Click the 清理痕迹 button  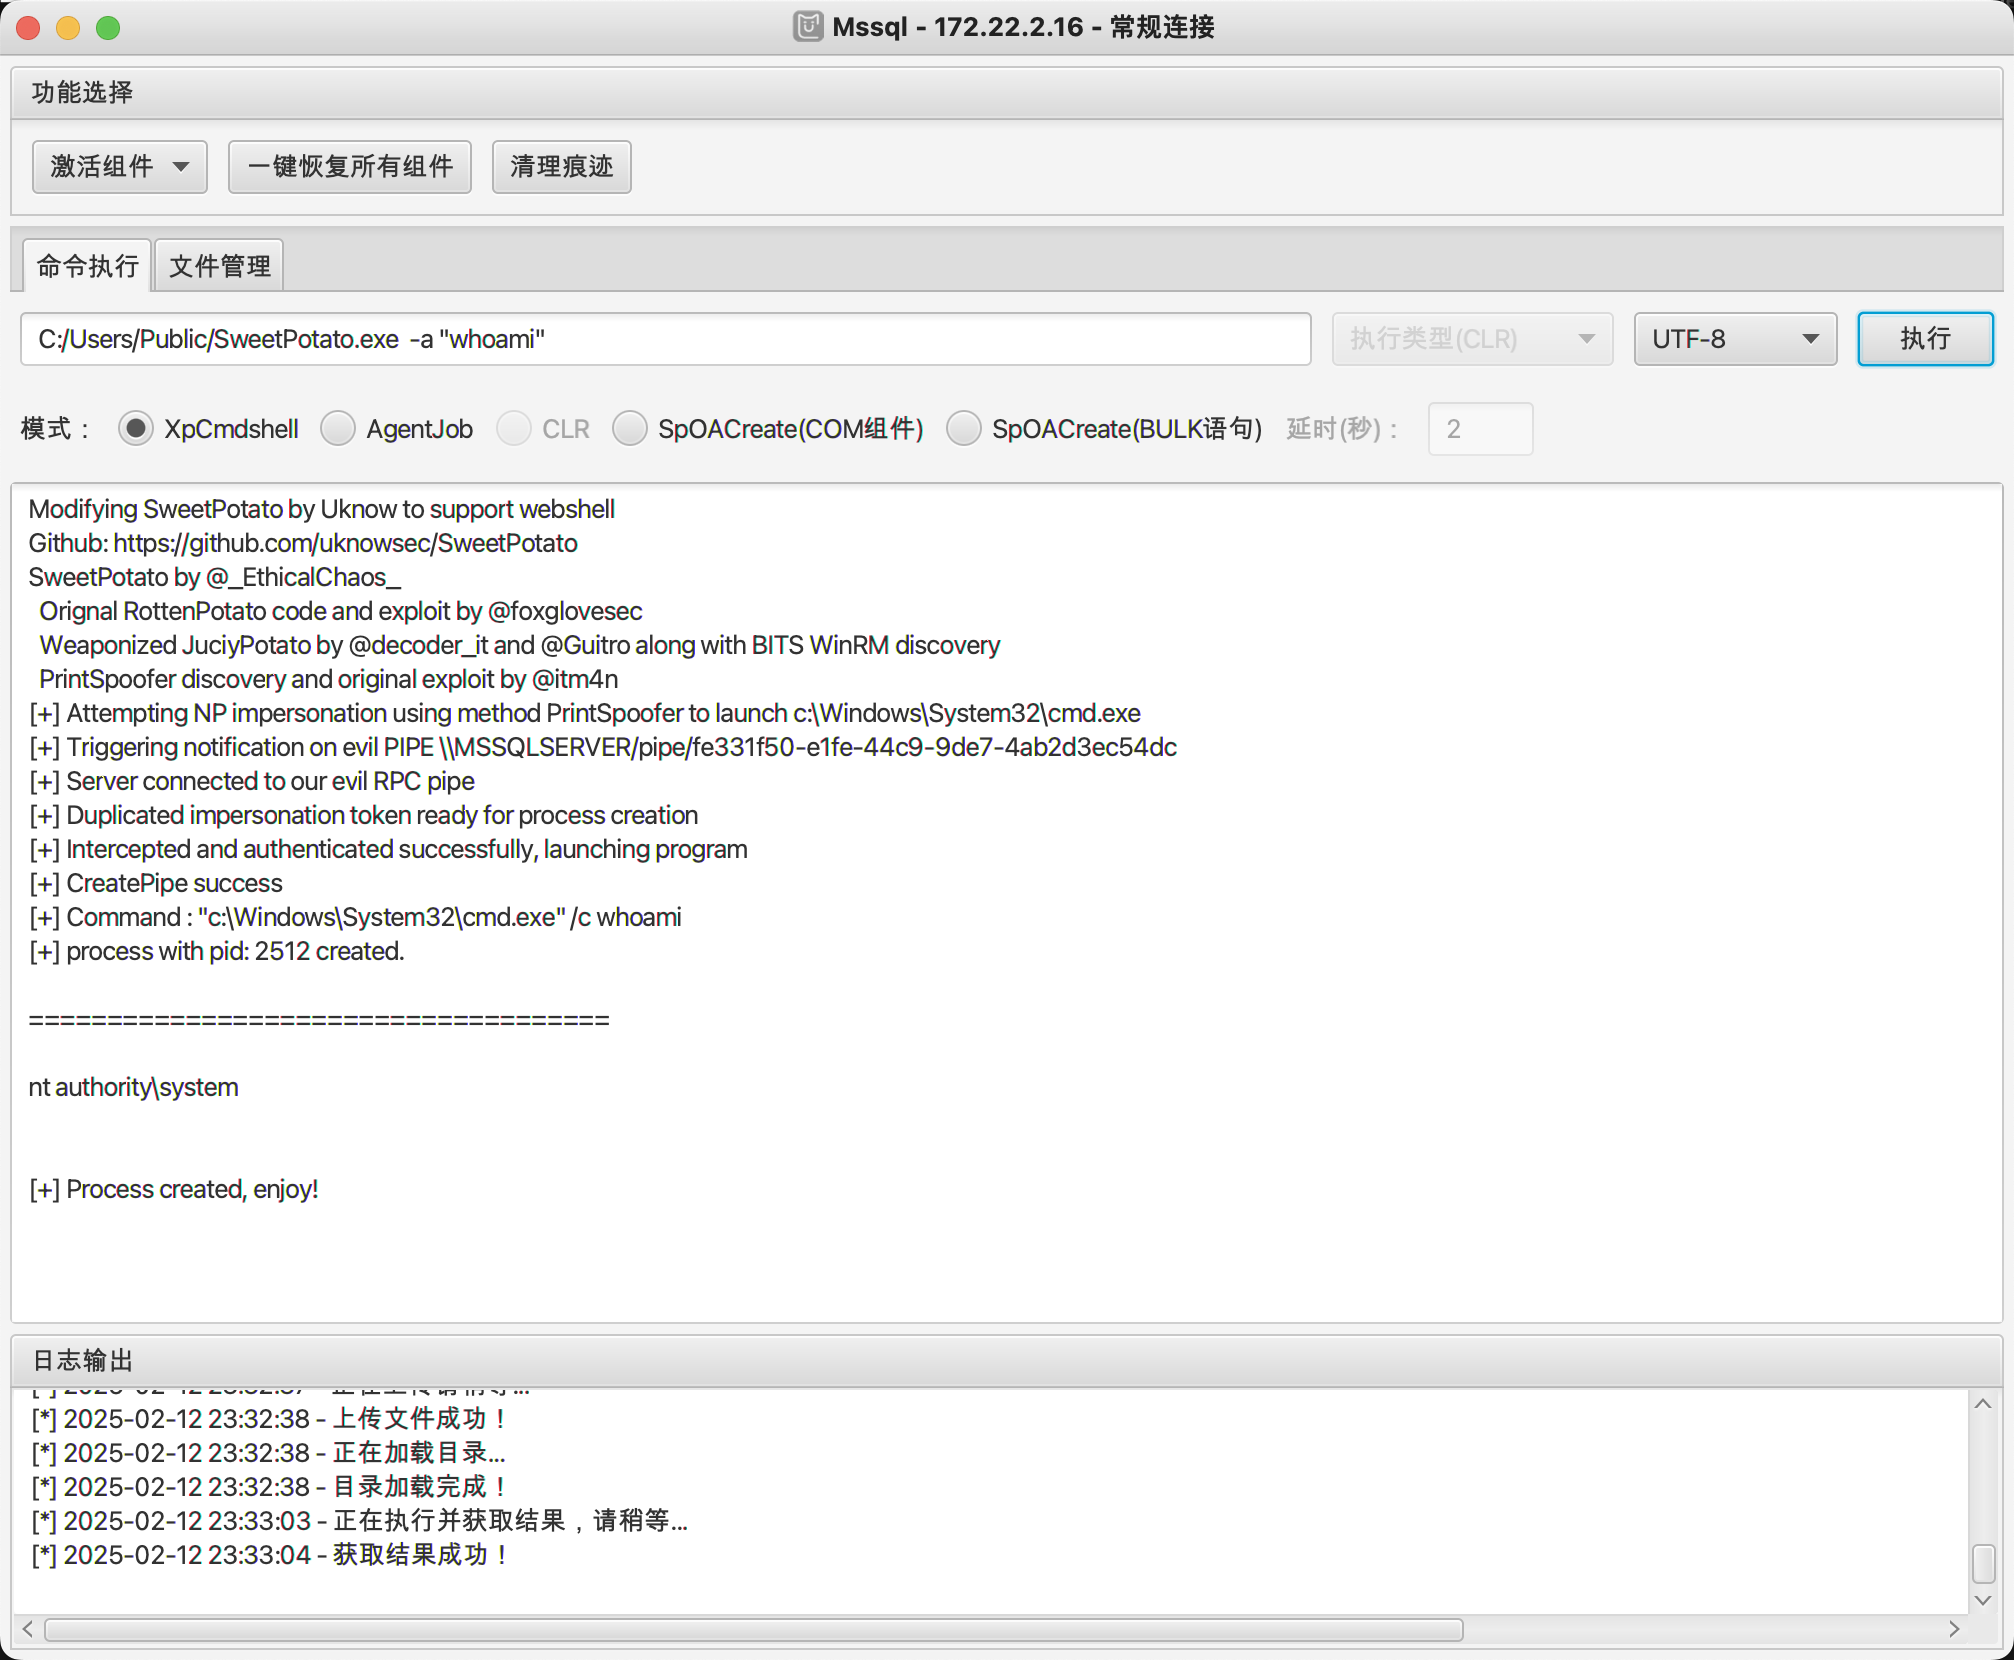click(561, 166)
